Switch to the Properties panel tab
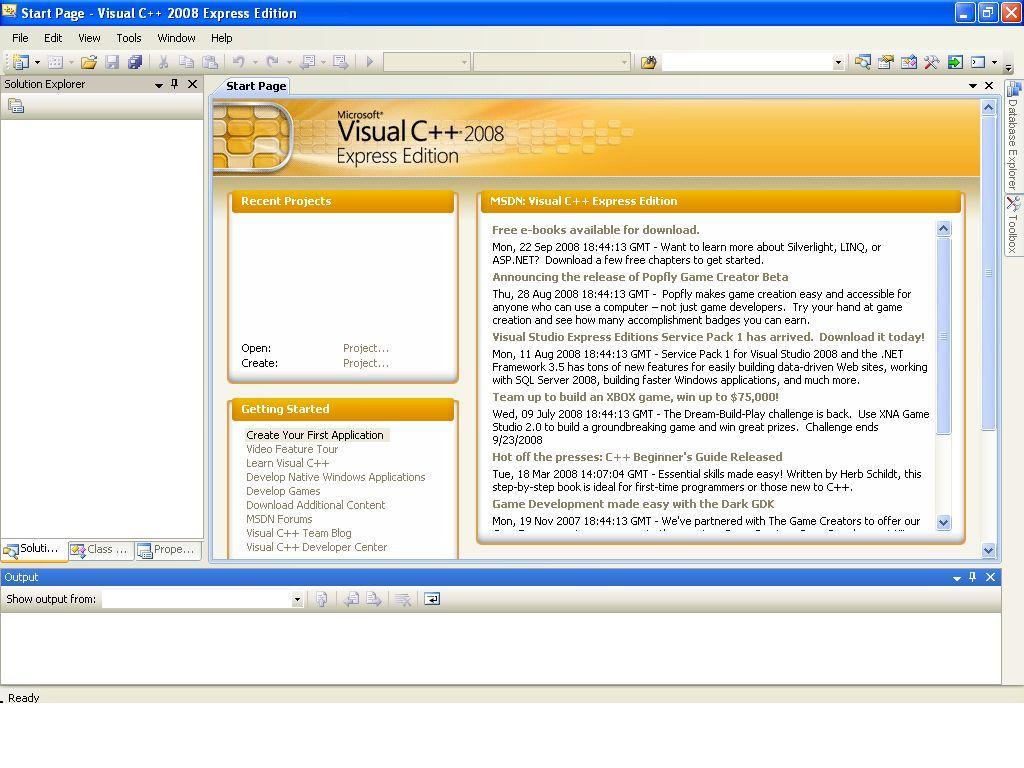This screenshot has width=1024, height=768. [x=168, y=550]
